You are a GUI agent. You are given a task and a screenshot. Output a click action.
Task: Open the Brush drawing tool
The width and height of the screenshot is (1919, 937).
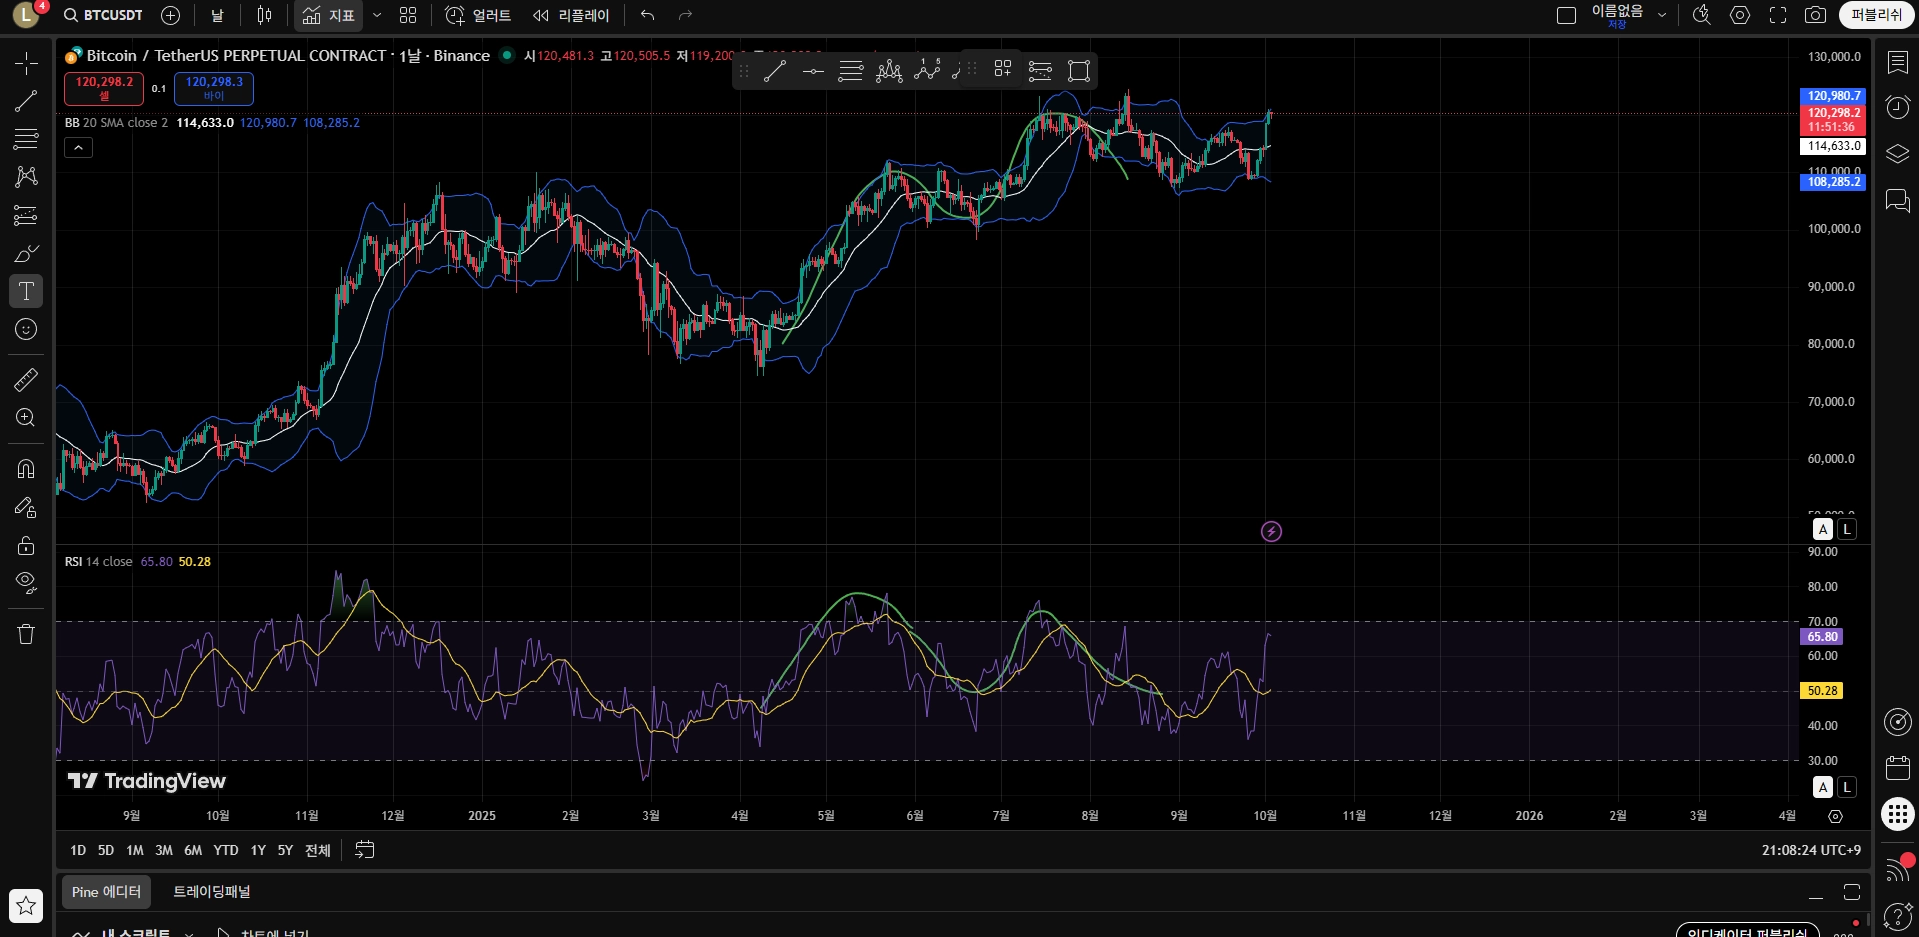[26, 253]
